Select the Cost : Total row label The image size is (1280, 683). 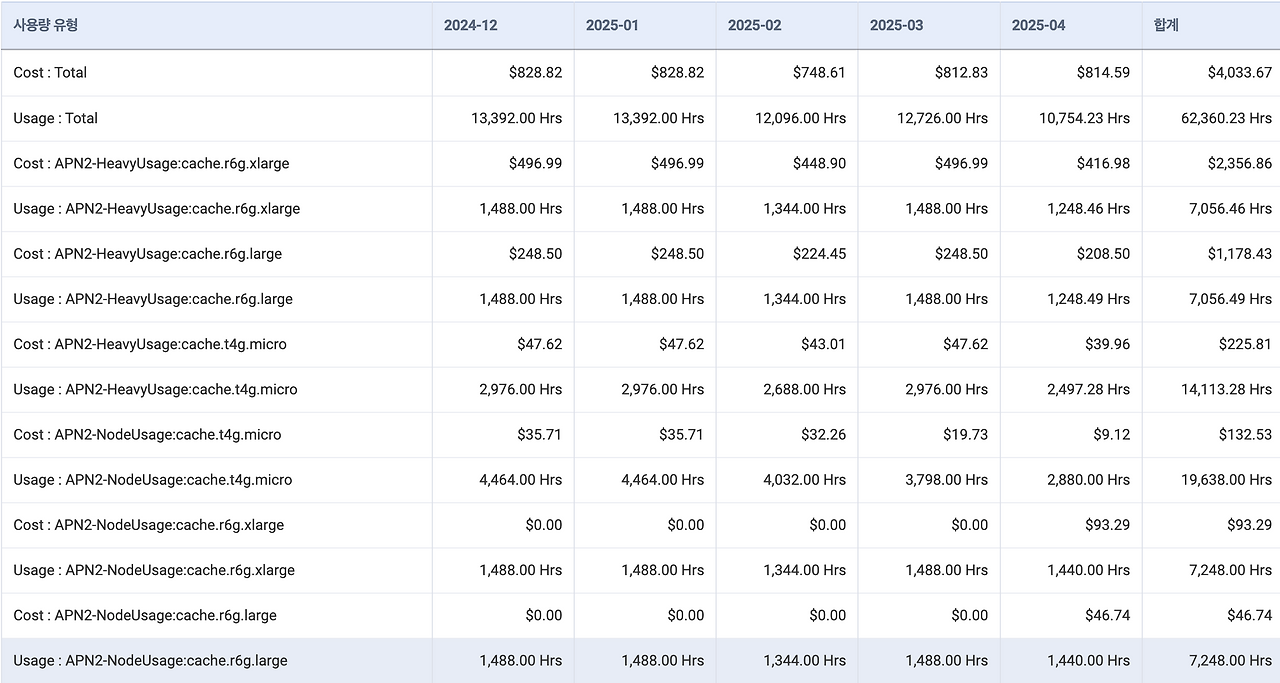click(x=50, y=73)
